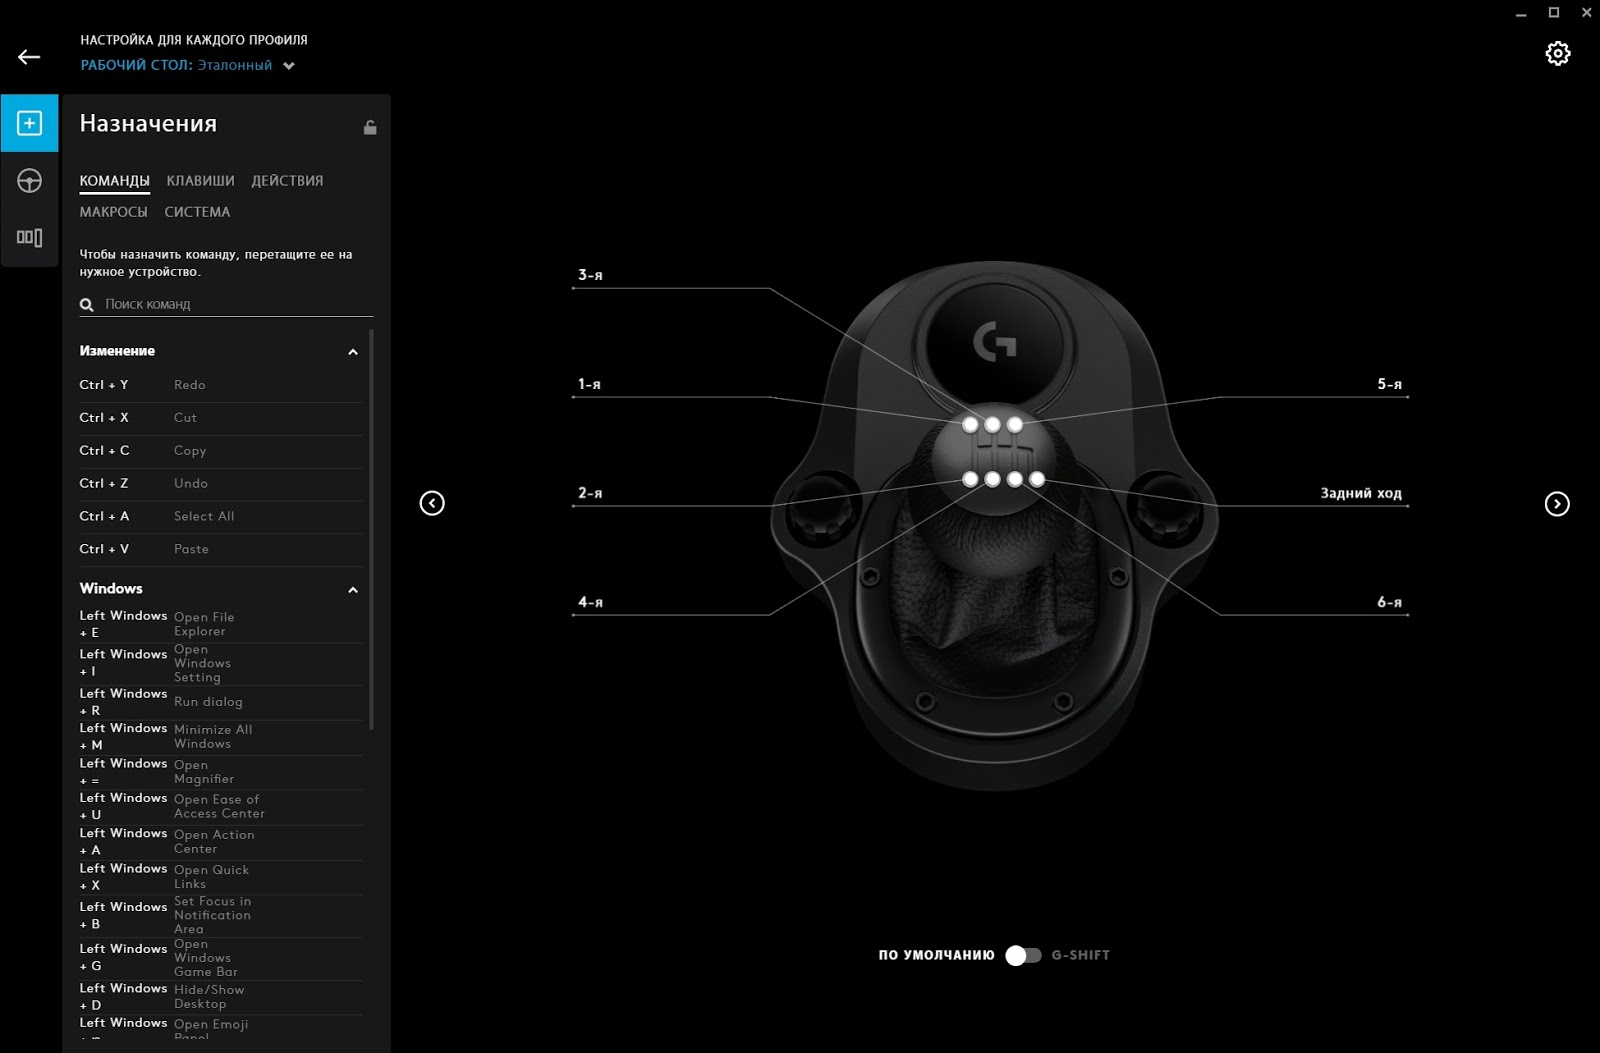Show previous device view with left arrow
The width and height of the screenshot is (1600, 1053).
pos(432,503)
